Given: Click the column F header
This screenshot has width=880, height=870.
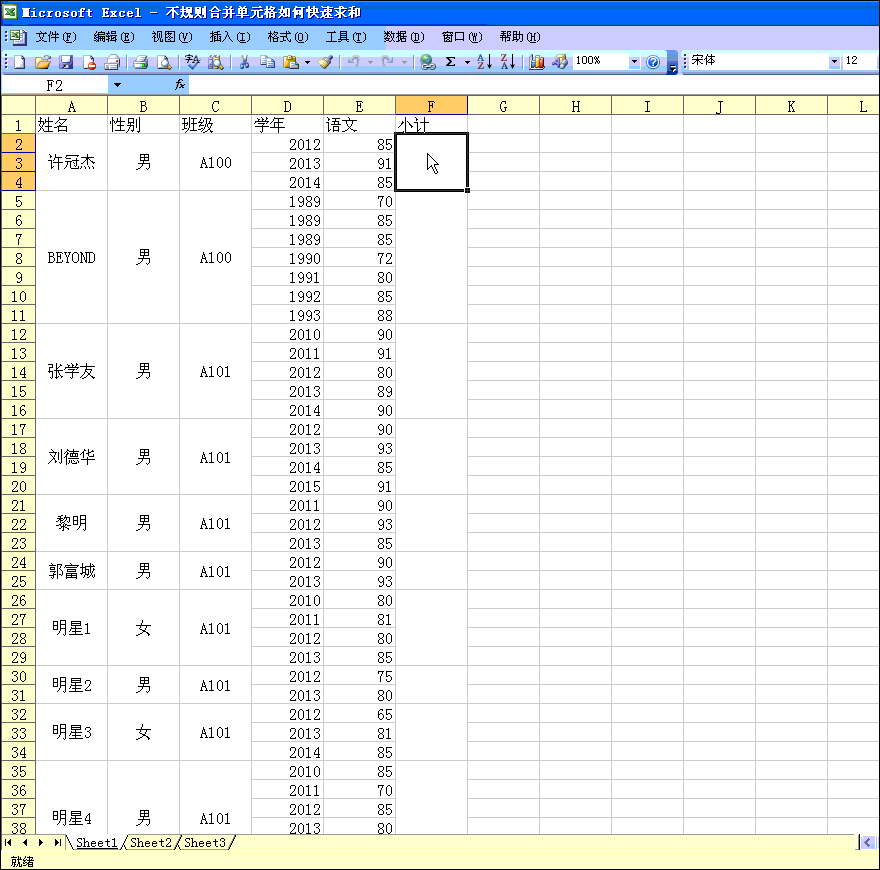Looking at the screenshot, I should point(431,106).
